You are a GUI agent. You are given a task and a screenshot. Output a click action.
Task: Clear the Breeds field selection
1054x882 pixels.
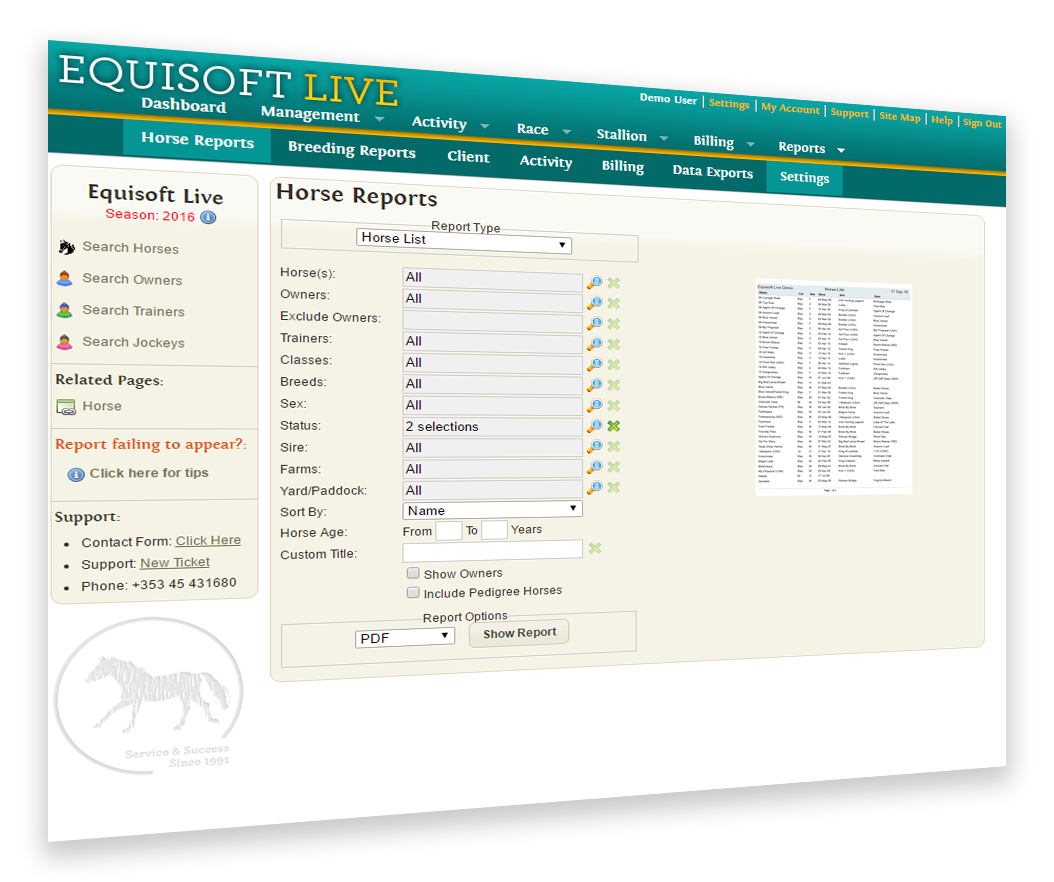tap(613, 385)
